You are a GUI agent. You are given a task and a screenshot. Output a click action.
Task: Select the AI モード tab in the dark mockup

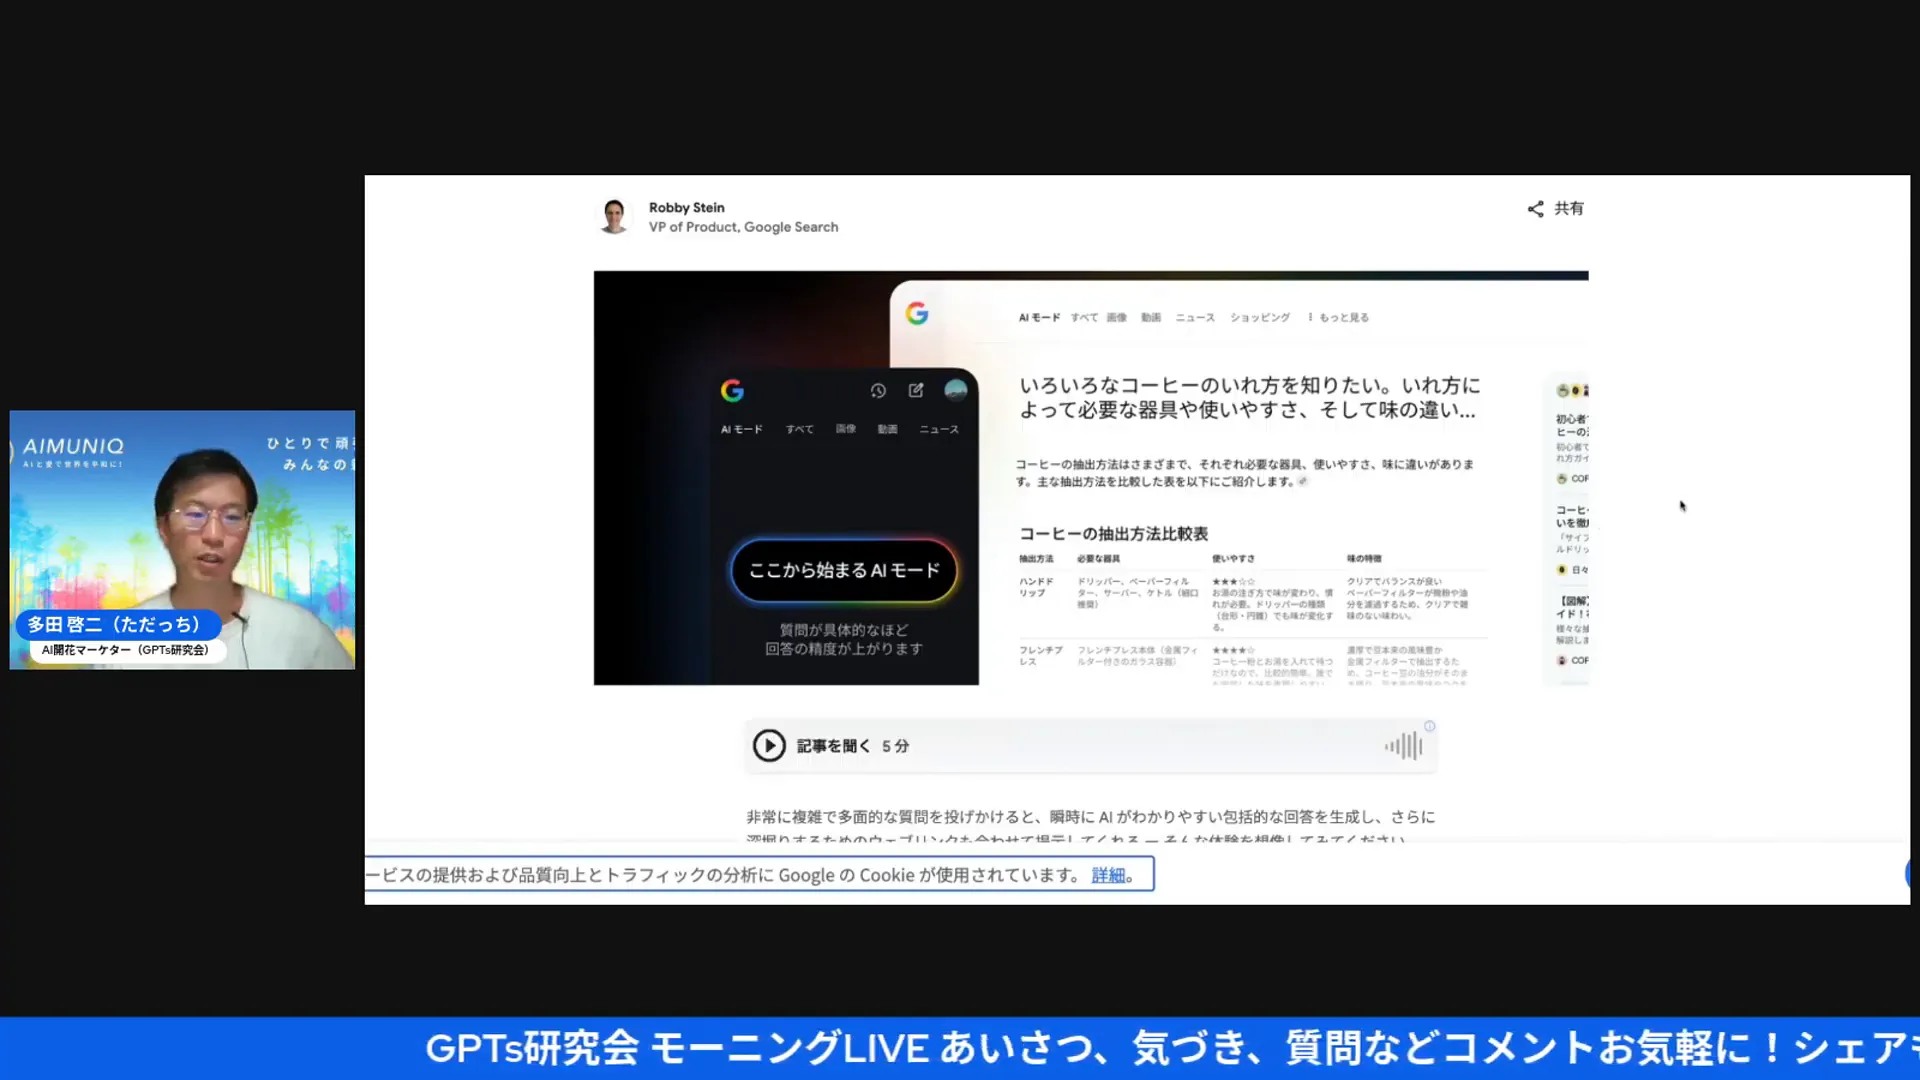point(741,429)
